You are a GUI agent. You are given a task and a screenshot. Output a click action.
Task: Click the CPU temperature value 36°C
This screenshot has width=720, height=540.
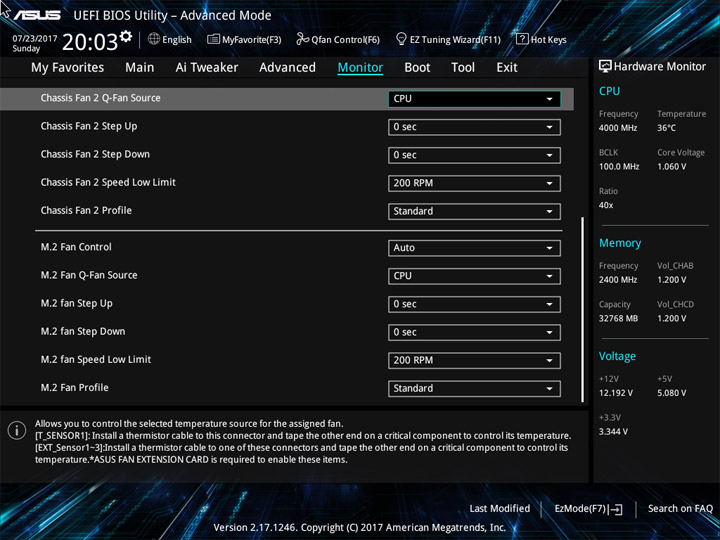pos(666,128)
